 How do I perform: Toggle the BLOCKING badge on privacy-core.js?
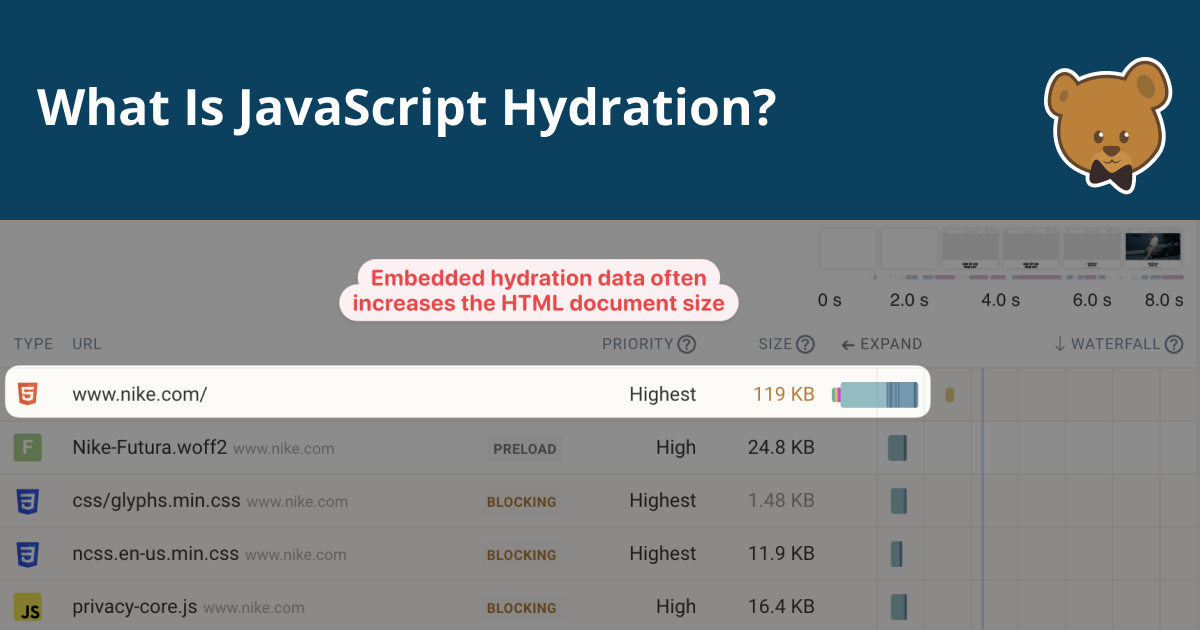[521, 608]
